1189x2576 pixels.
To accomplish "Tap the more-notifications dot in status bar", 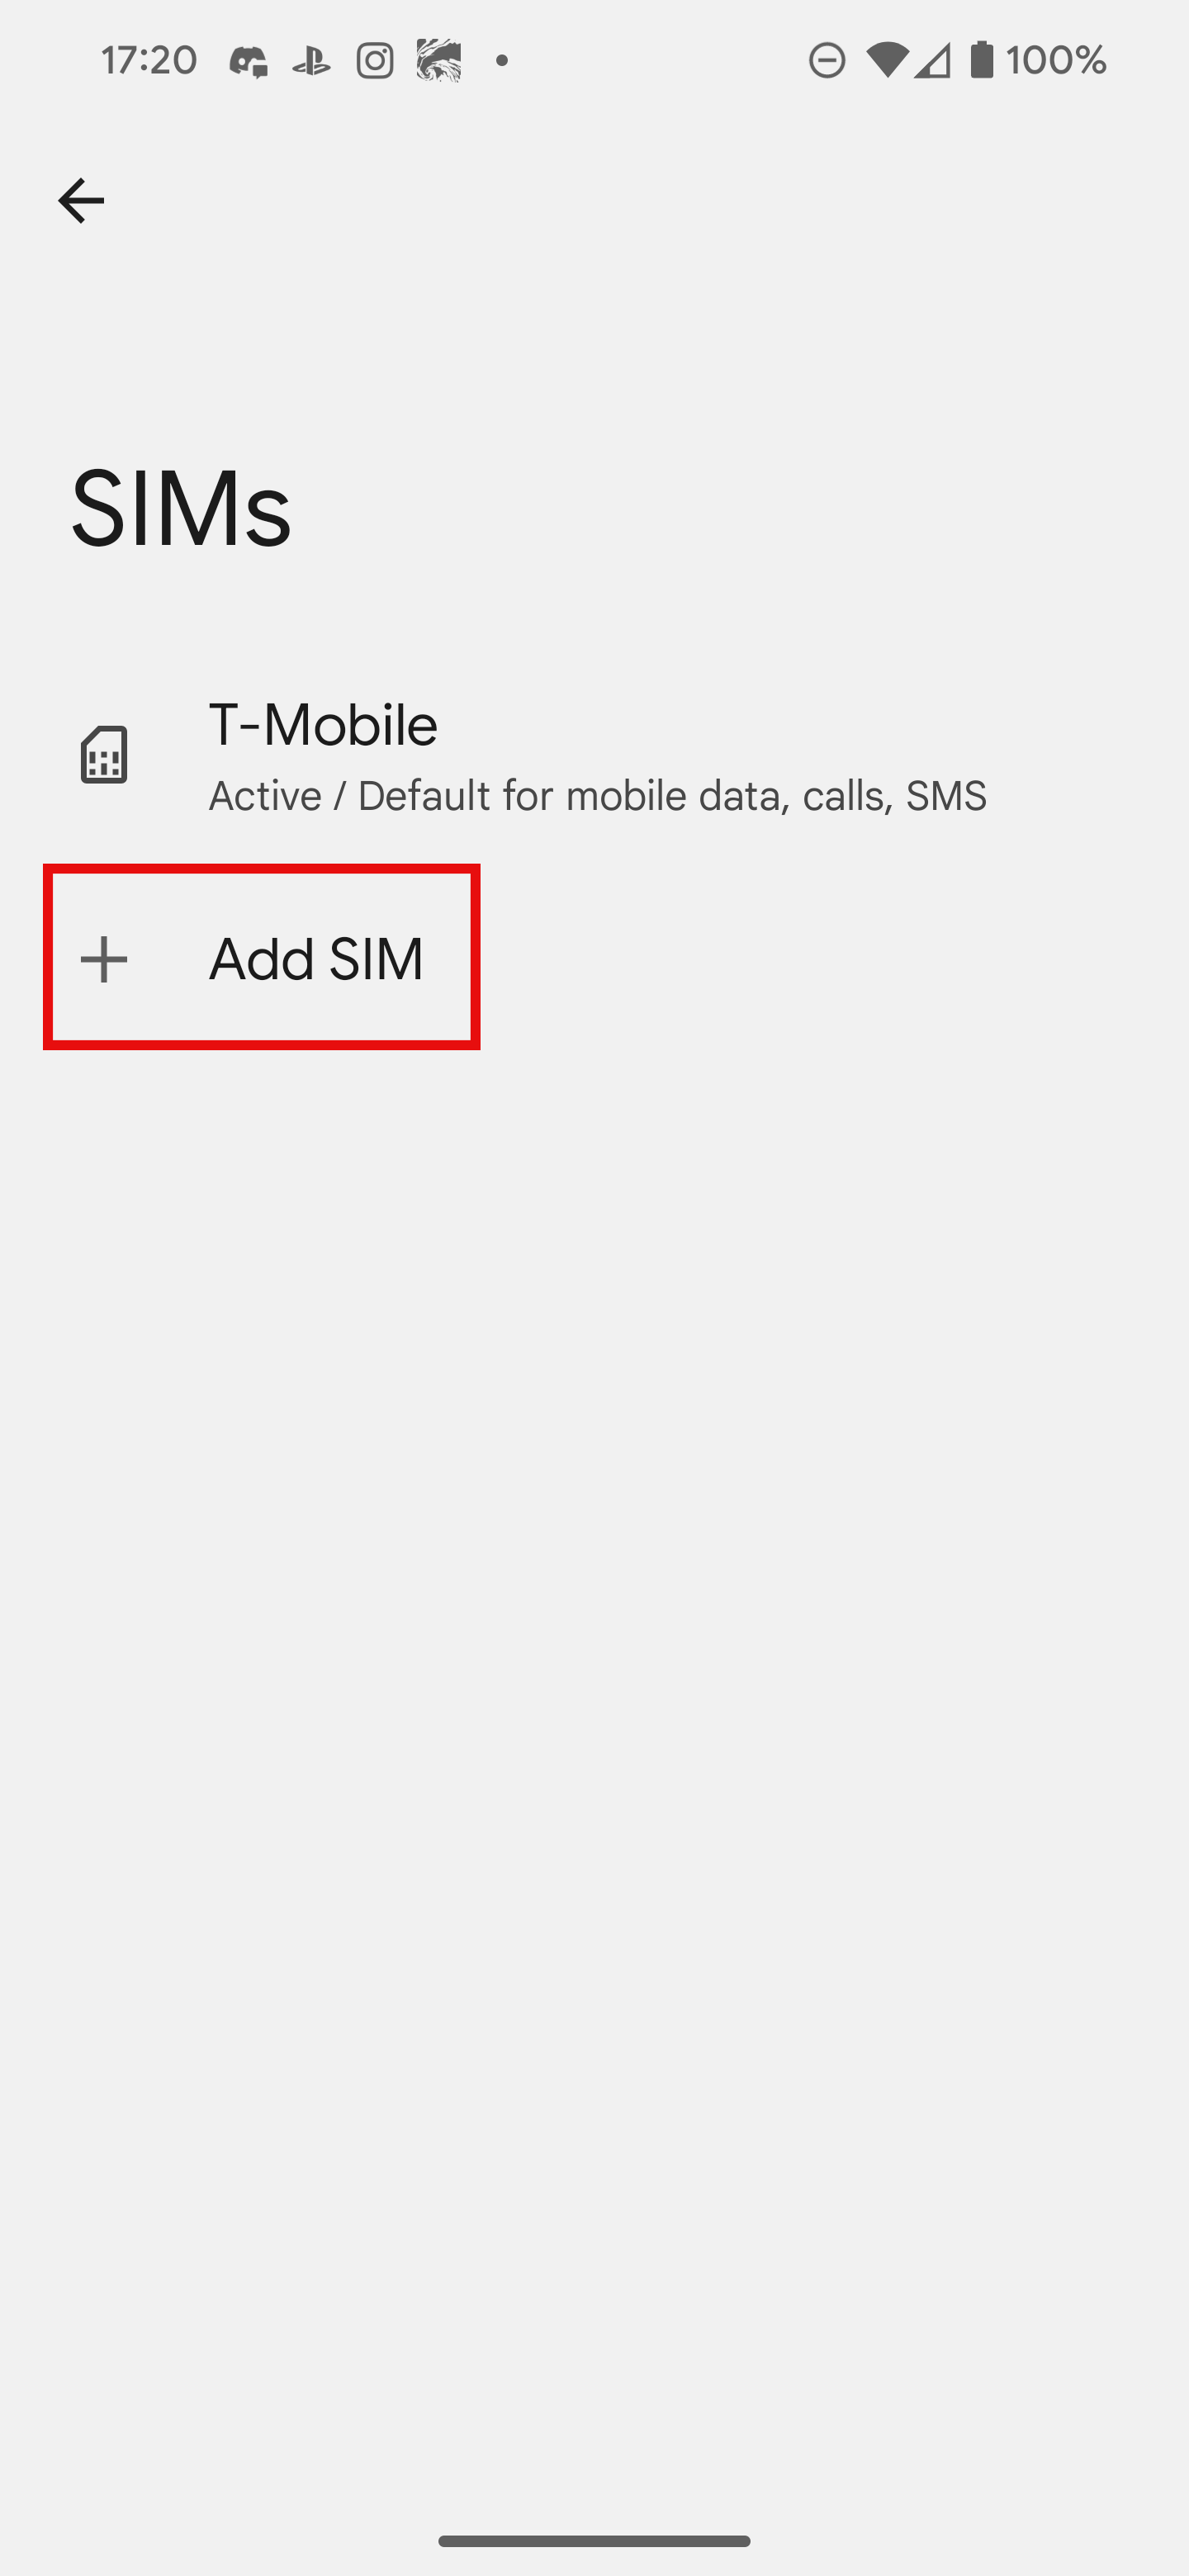I will coord(502,61).
